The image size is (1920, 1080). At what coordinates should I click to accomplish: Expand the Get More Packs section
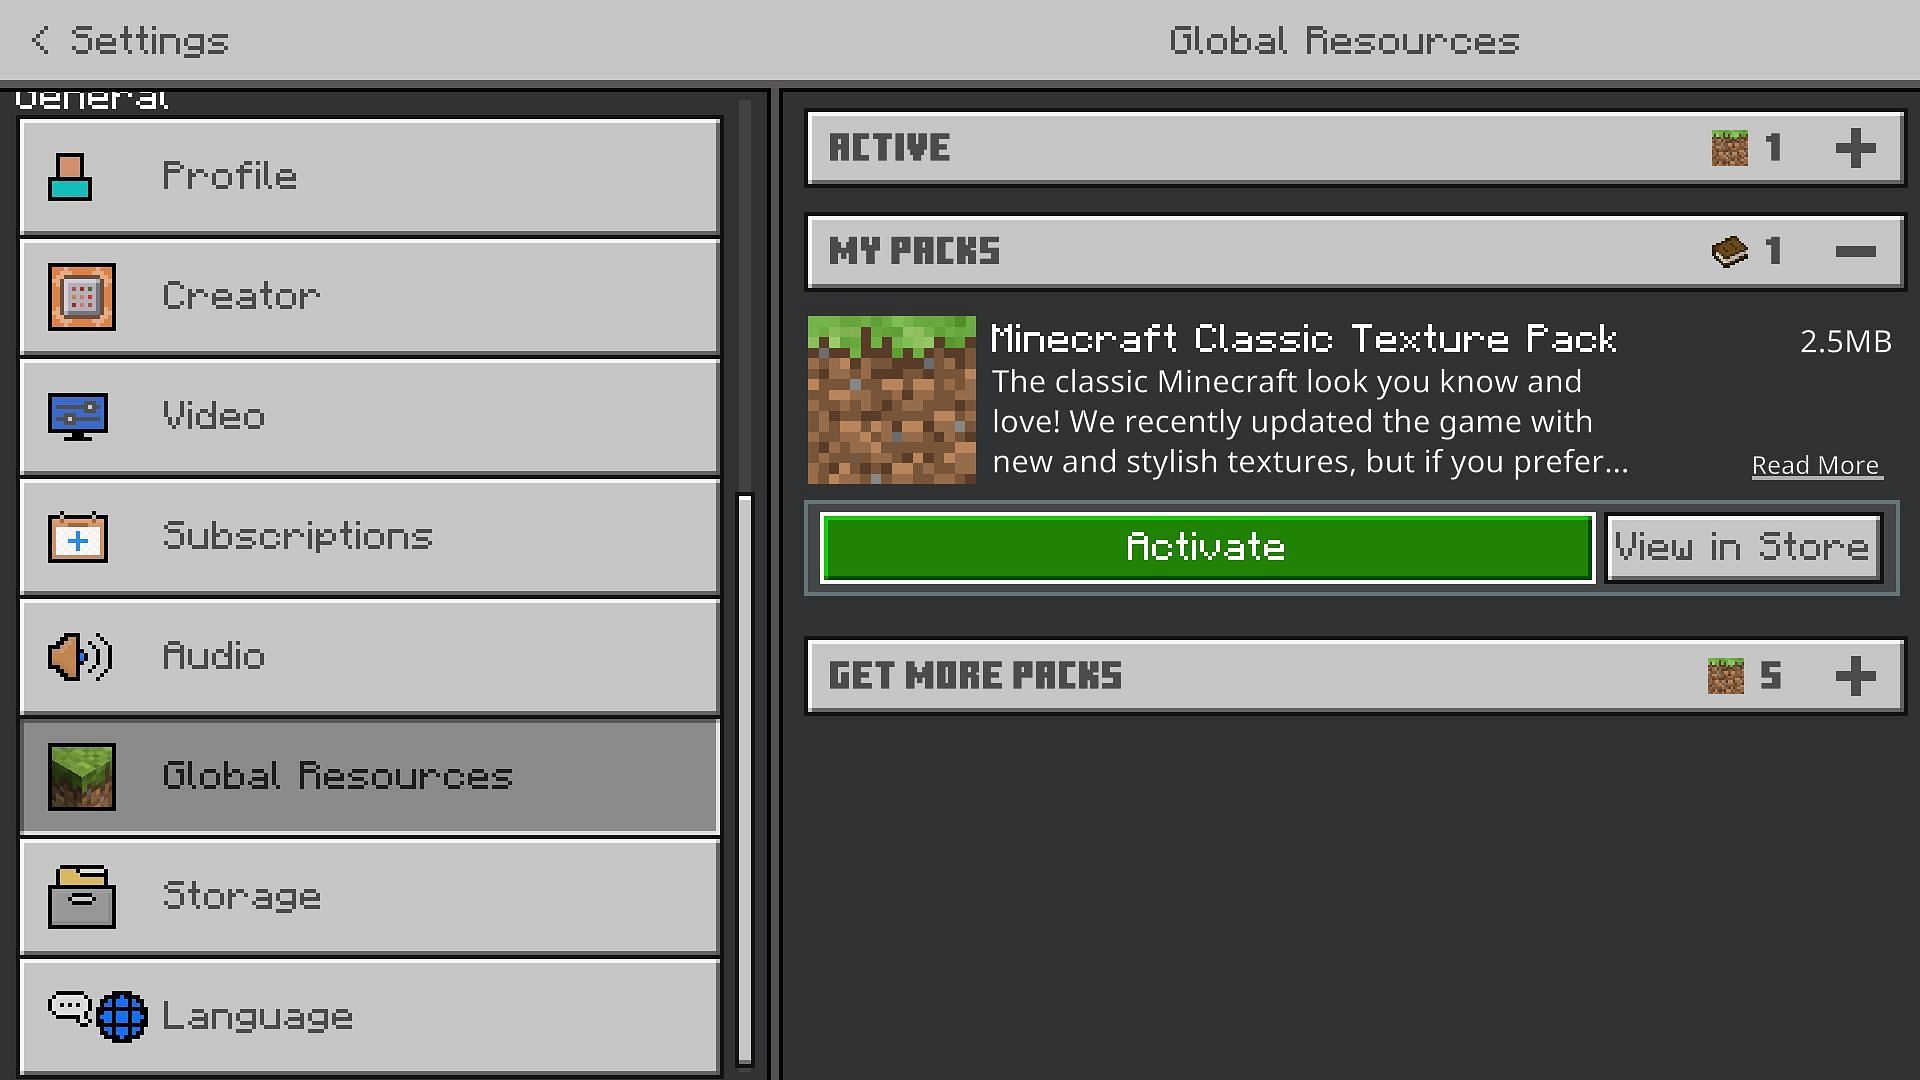1854,675
